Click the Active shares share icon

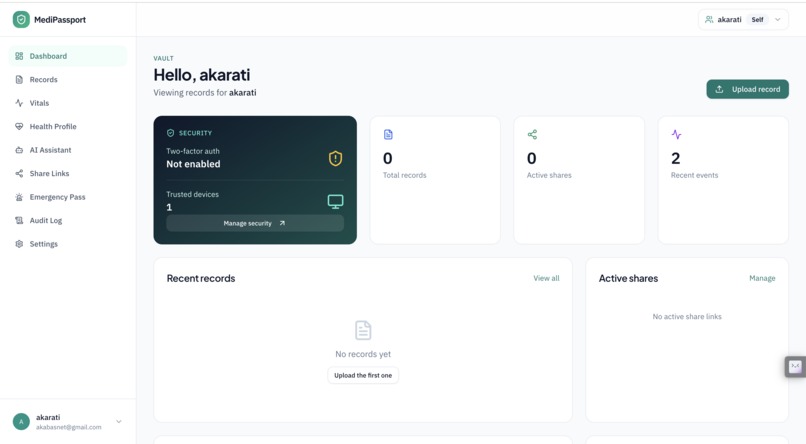coord(532,135)
